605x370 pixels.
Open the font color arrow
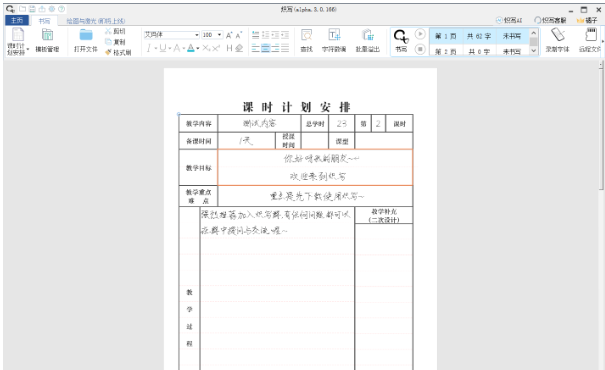point(198,48)
